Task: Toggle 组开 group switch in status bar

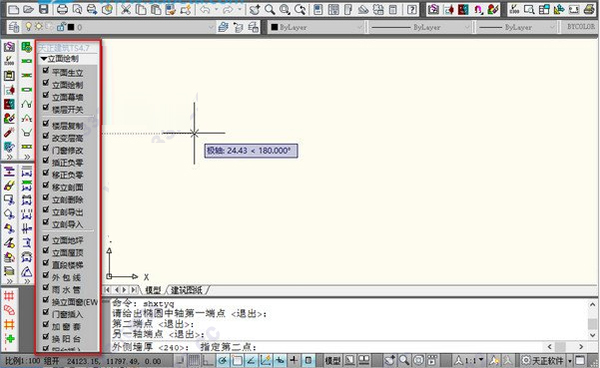Action: pyautogui.click(x=52, y=361)
